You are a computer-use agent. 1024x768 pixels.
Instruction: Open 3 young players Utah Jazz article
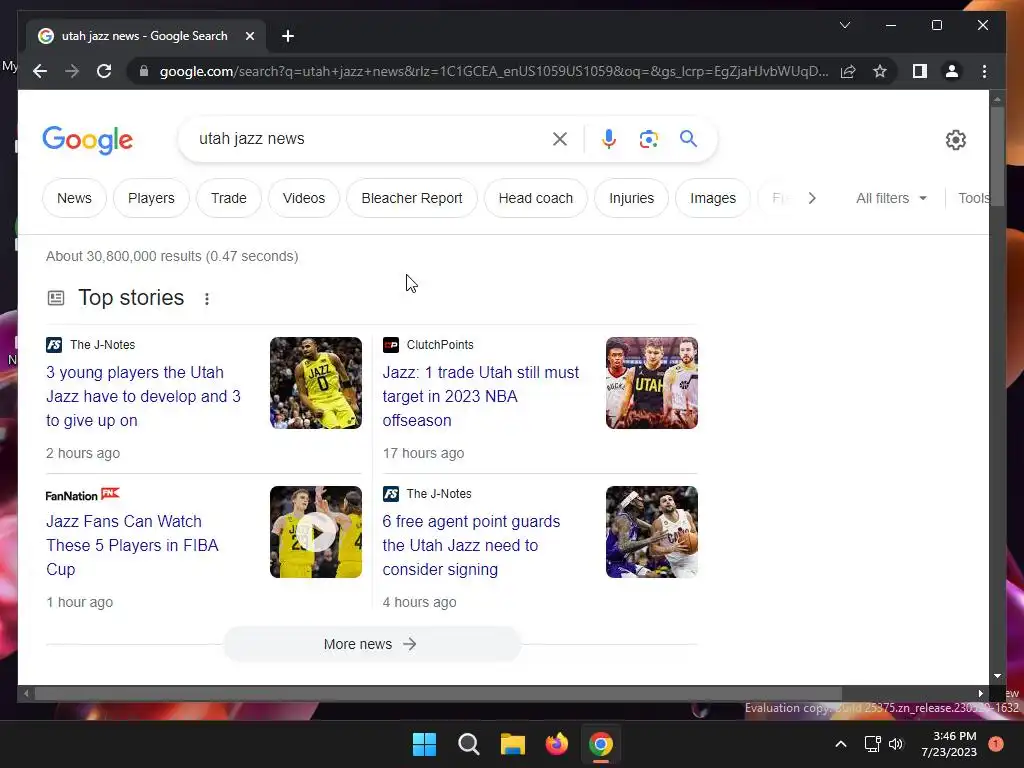[143, 396]
